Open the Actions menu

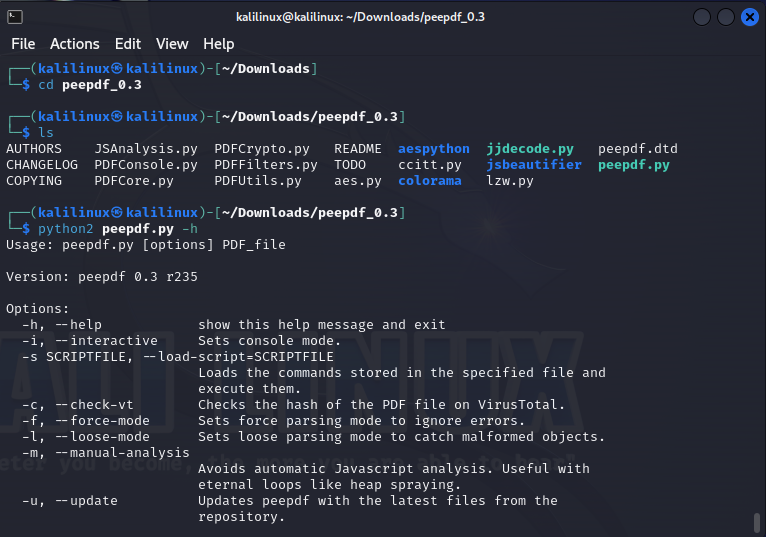[75, 44]
